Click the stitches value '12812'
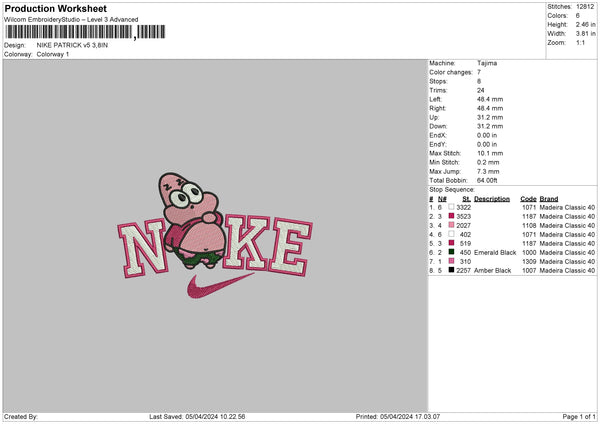Viewport: 600px width, 424px height. click(x=585, y=7)
